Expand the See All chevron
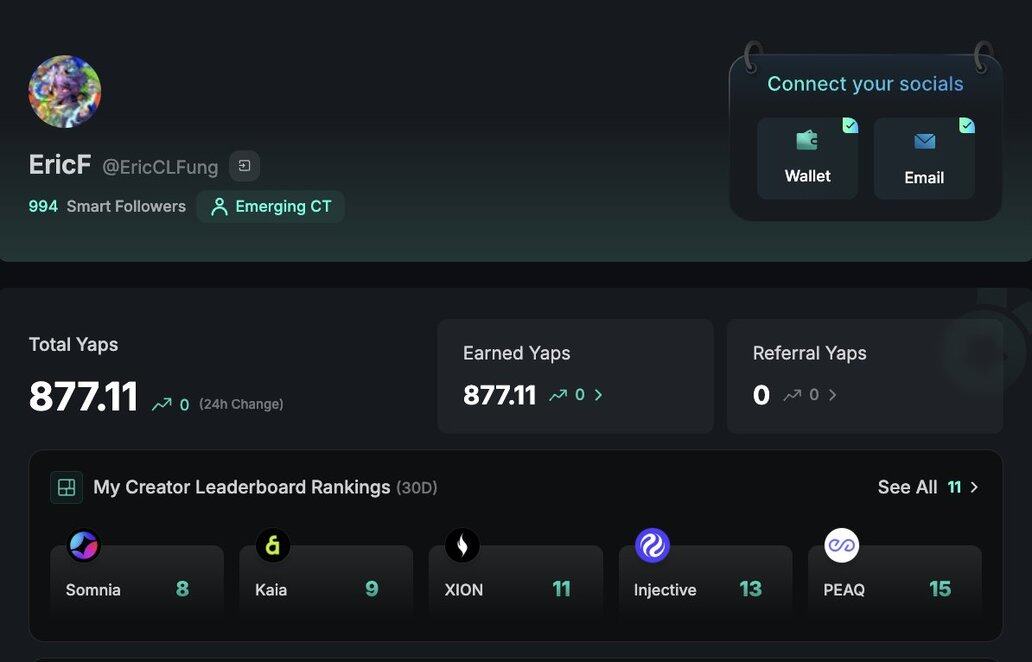The image size is (1032, 662). point(974,488)
